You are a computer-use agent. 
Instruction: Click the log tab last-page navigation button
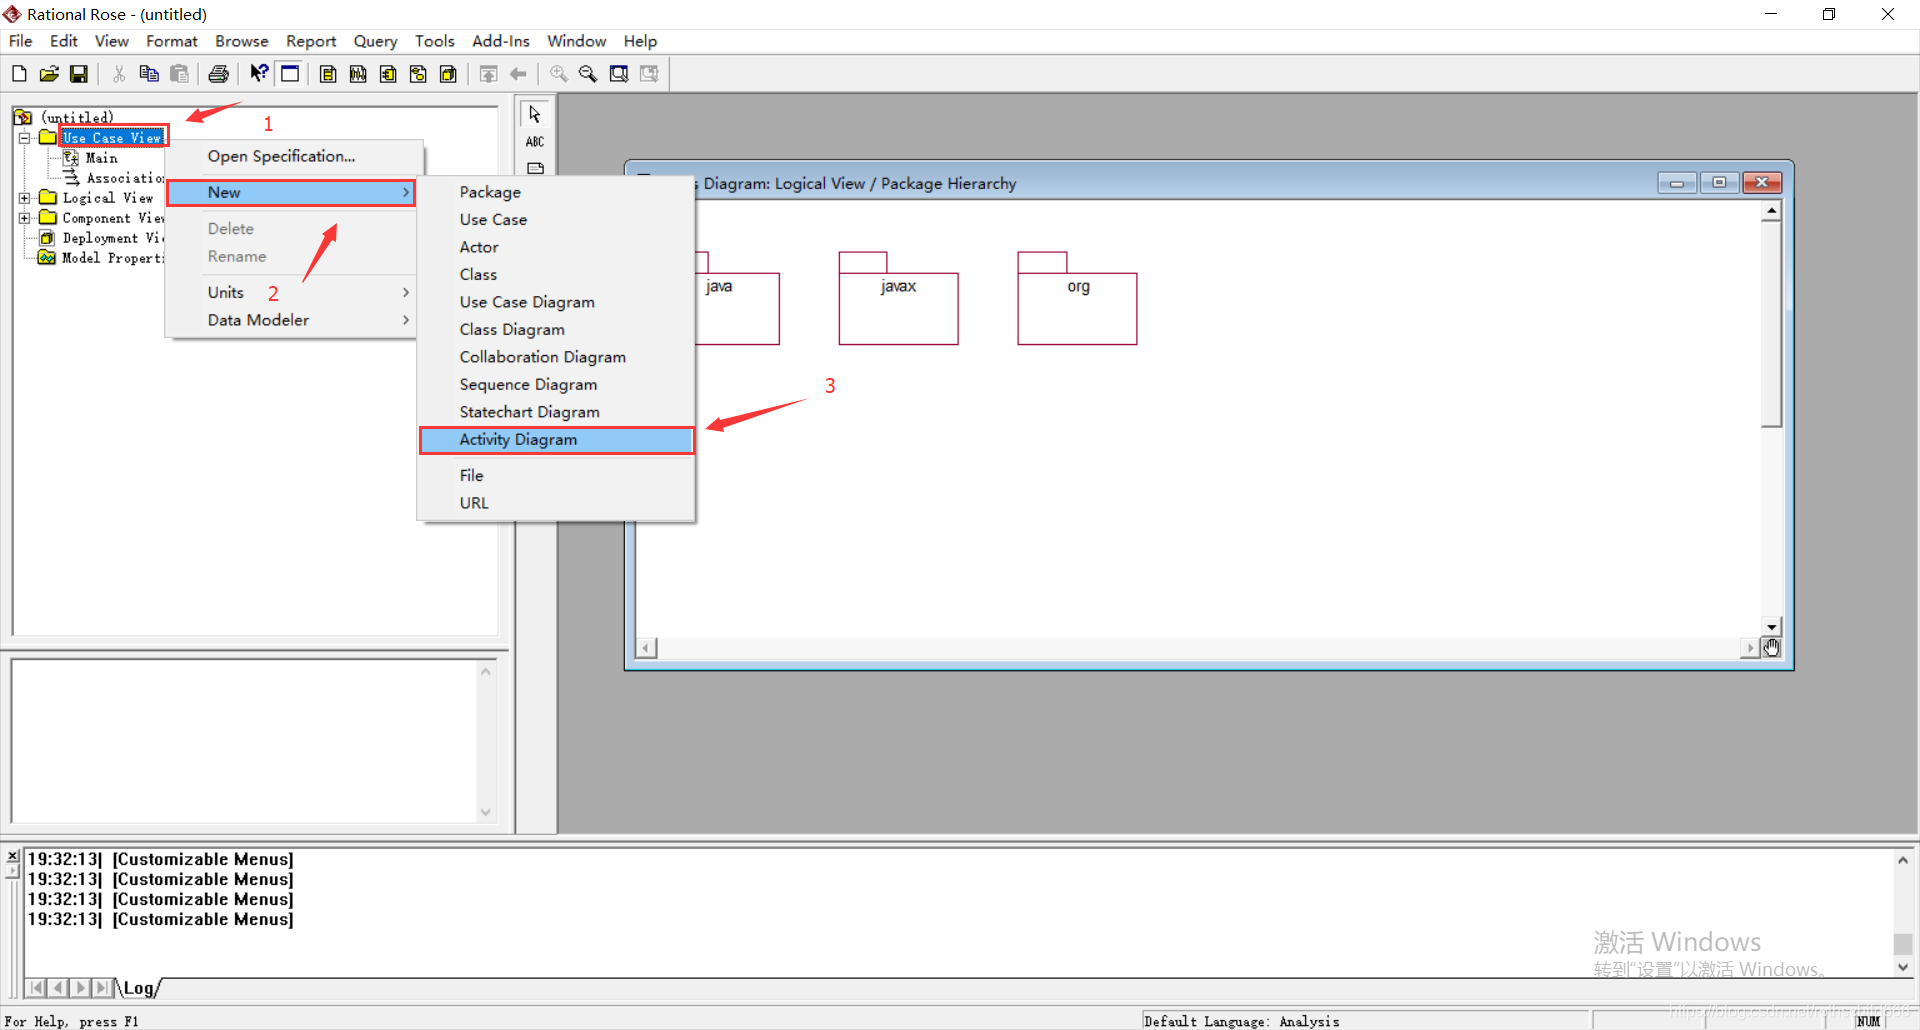tap(102, 988)
